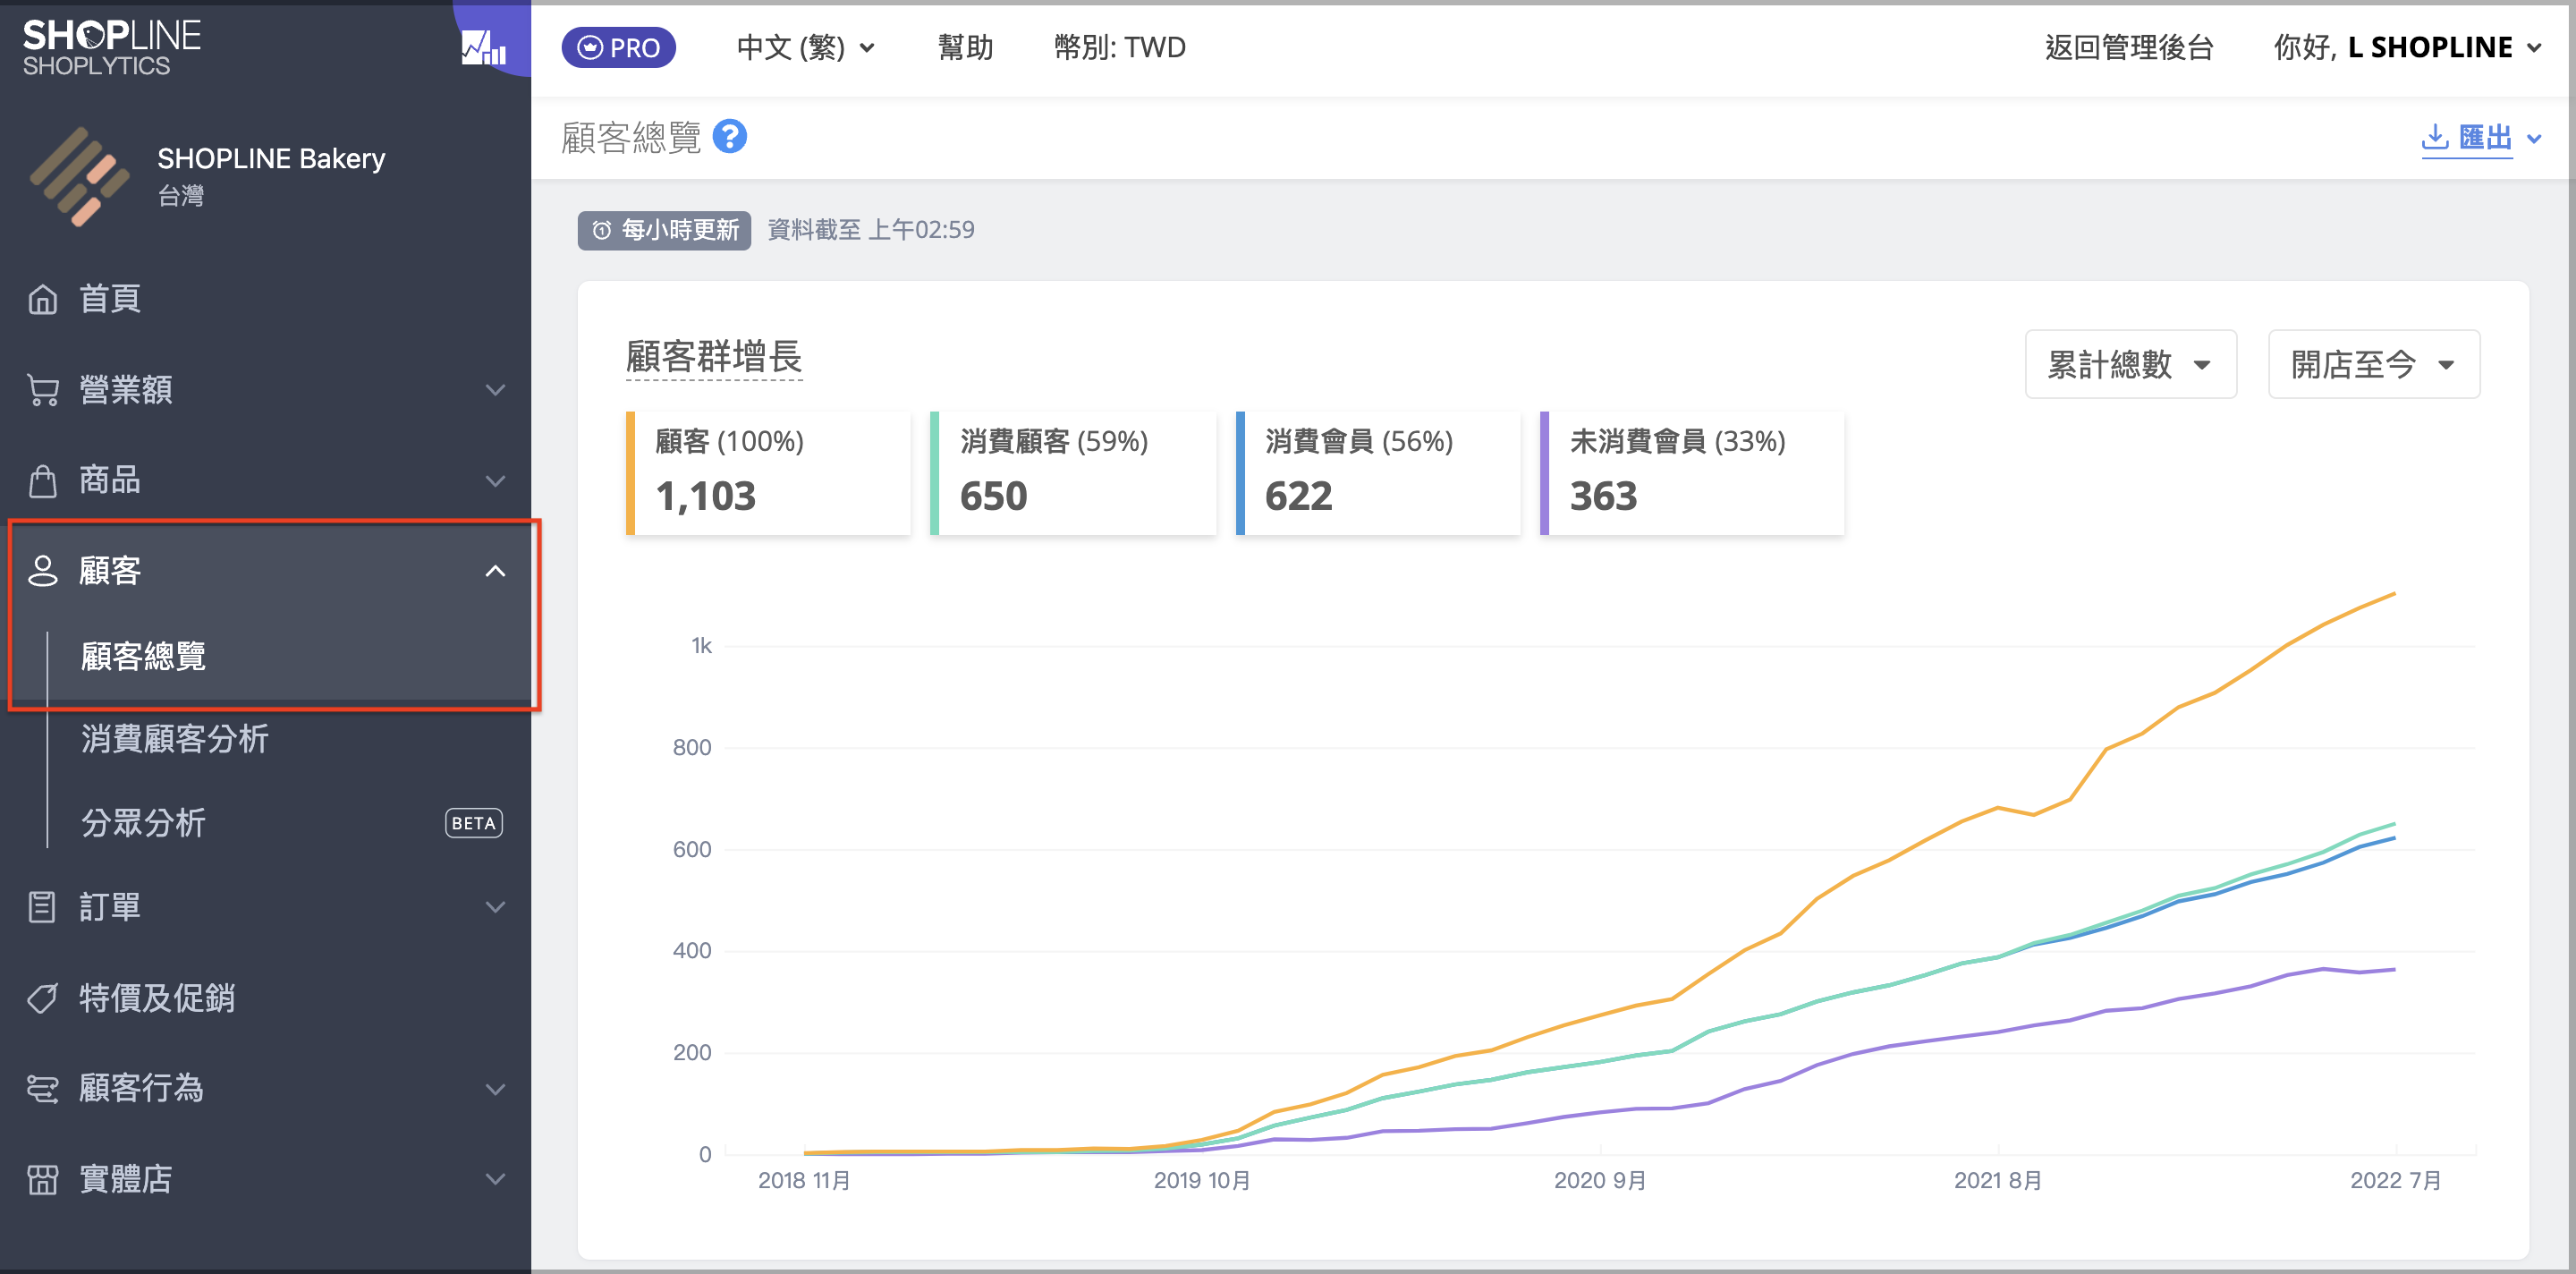Click the blue help question mark icon
2576x1274 pixels.
(730, 136)
